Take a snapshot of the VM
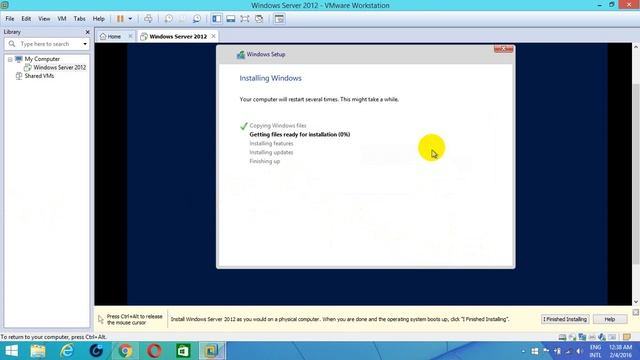 (x=168, y=19)
